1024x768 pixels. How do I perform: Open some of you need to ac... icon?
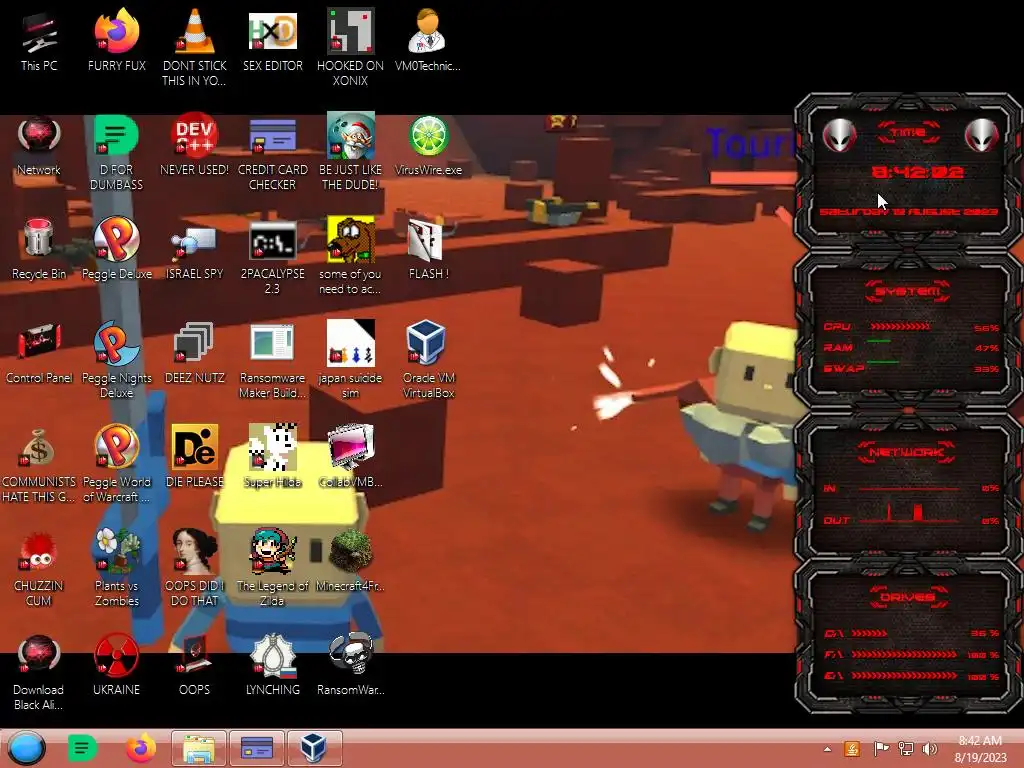point(351,256)
